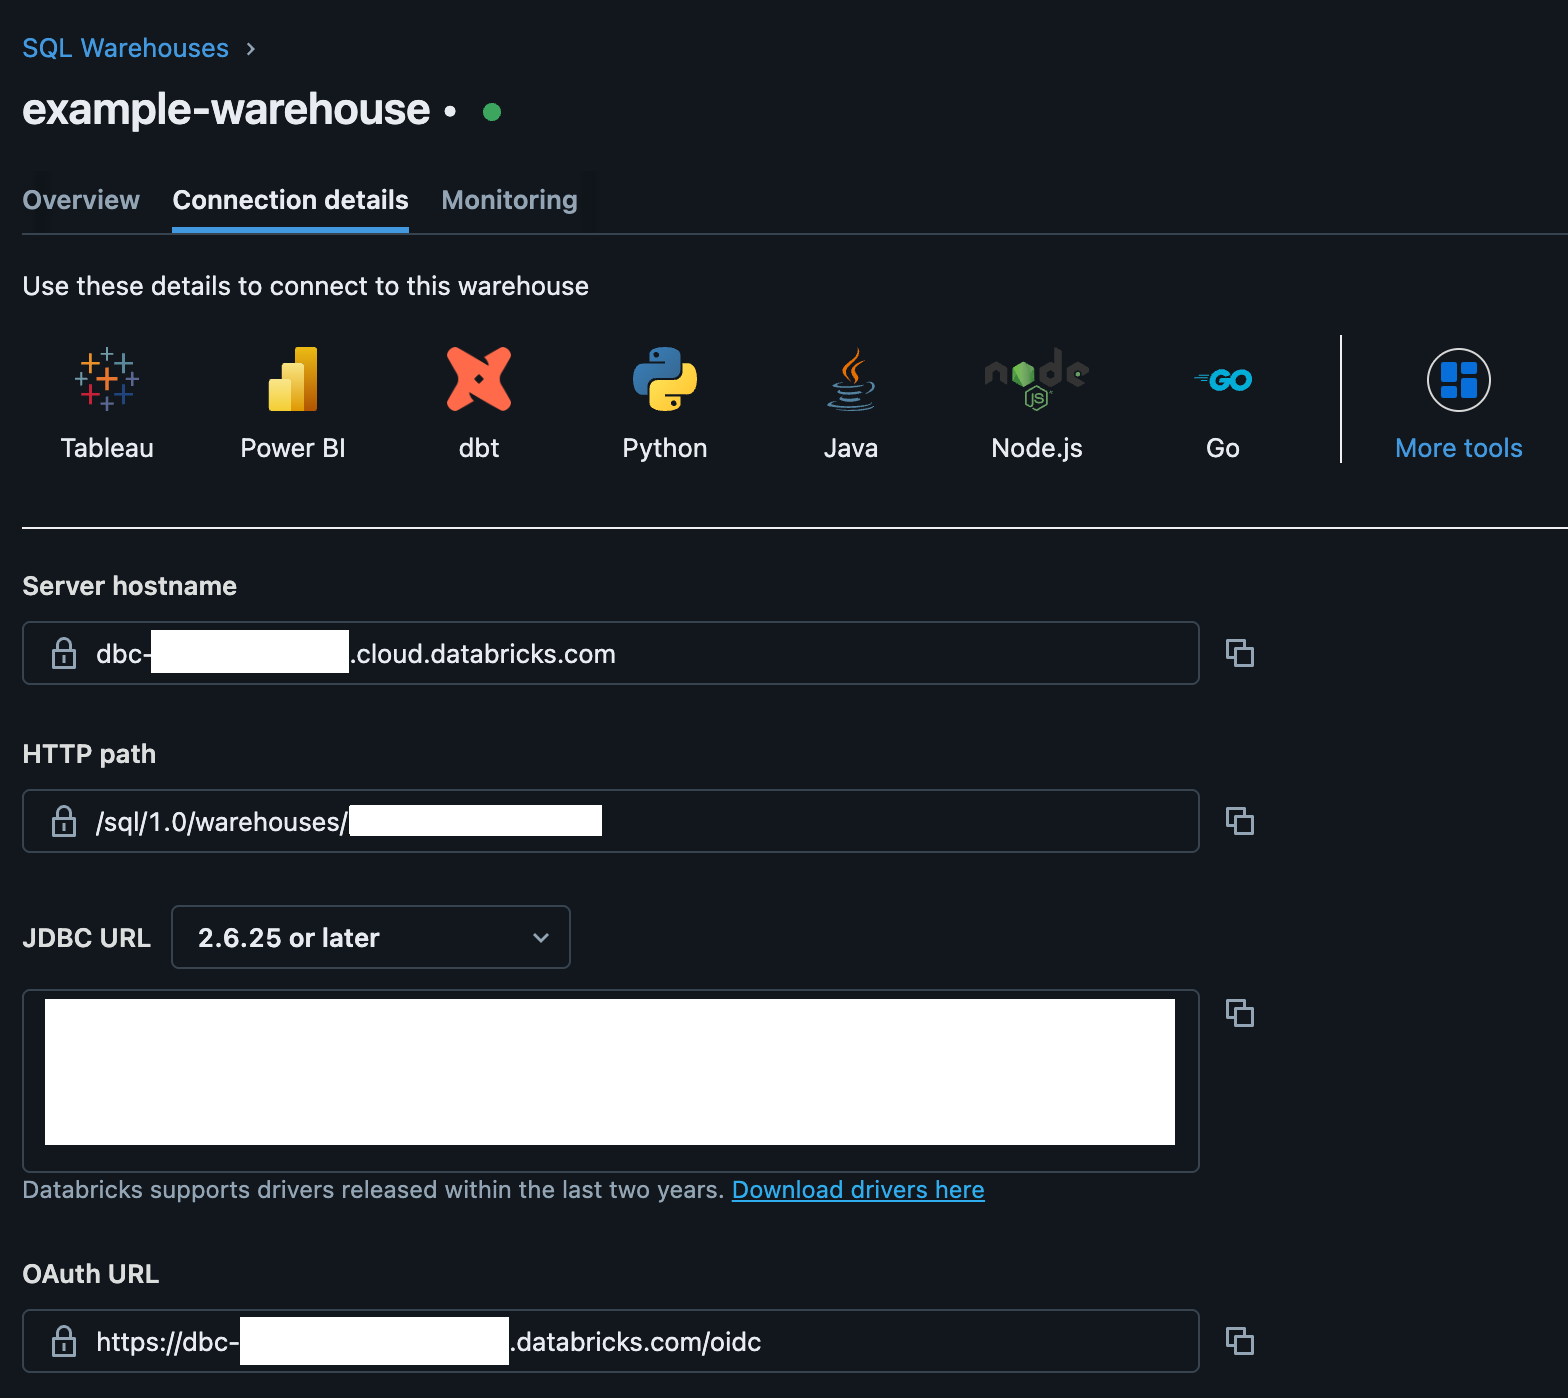Copy the Server hostname value
Viewport: 1568px width, 1398px height.
coord(1240,653)
